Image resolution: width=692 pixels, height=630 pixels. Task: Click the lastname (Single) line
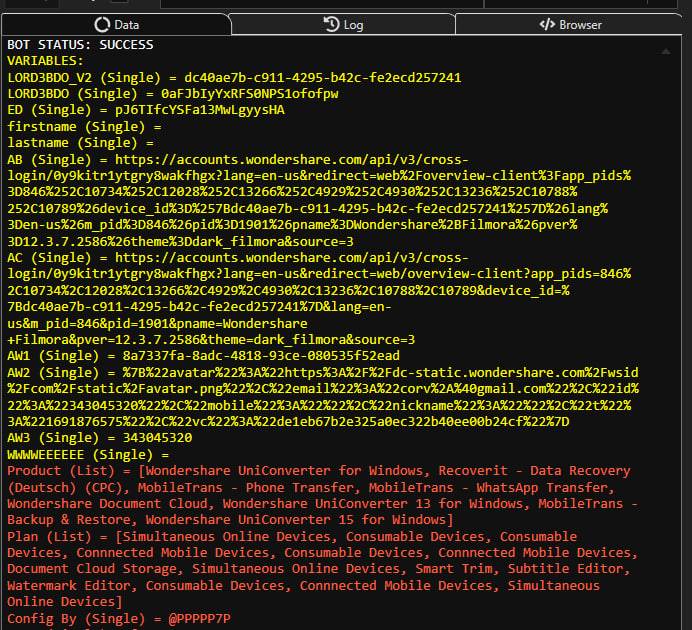point(80,143)
